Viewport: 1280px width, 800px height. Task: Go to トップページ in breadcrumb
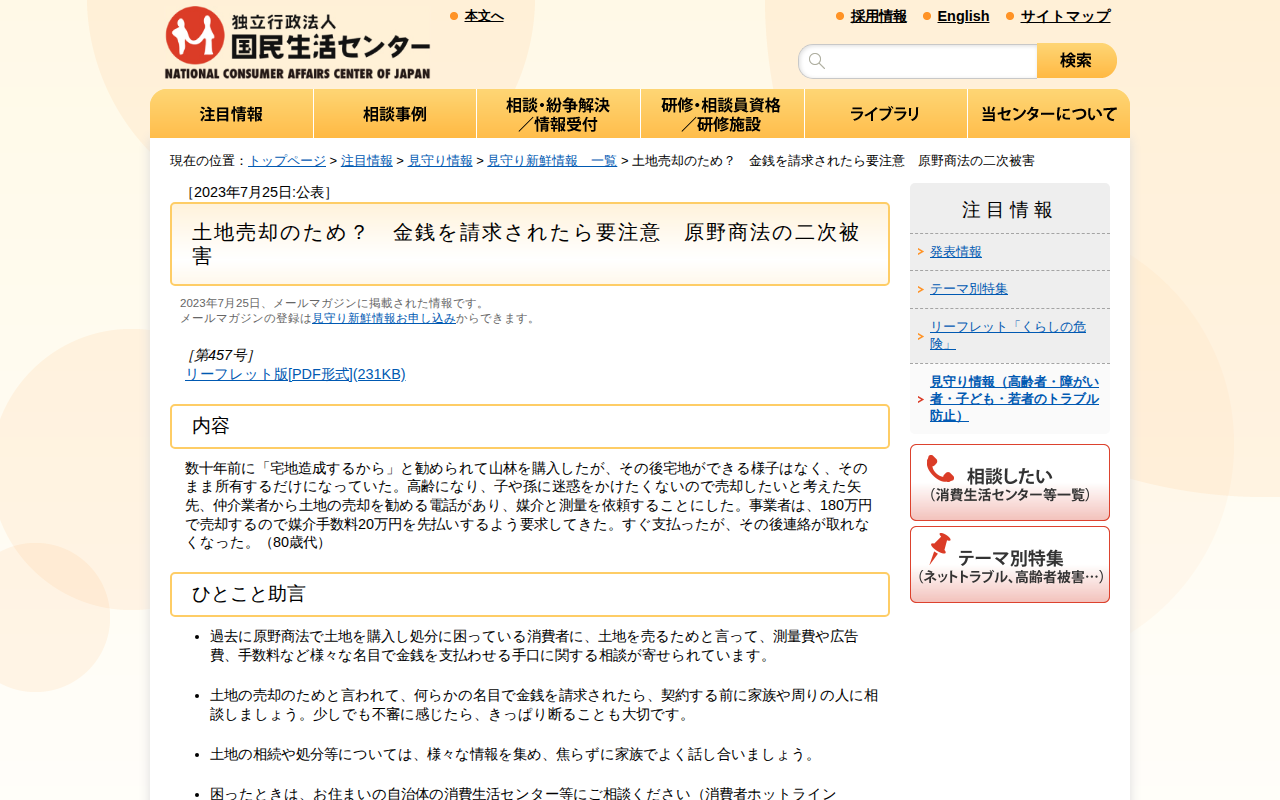pyautogui.click(x=287, y=161)
